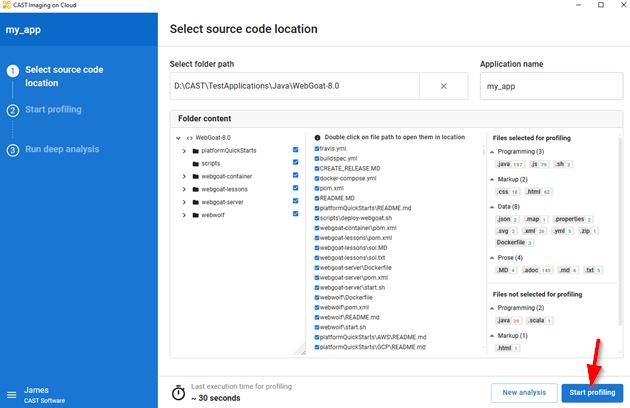Expand the webgoat-lessons folder
This screenshot has height=408, width=630.
click(x=184, y=189)
